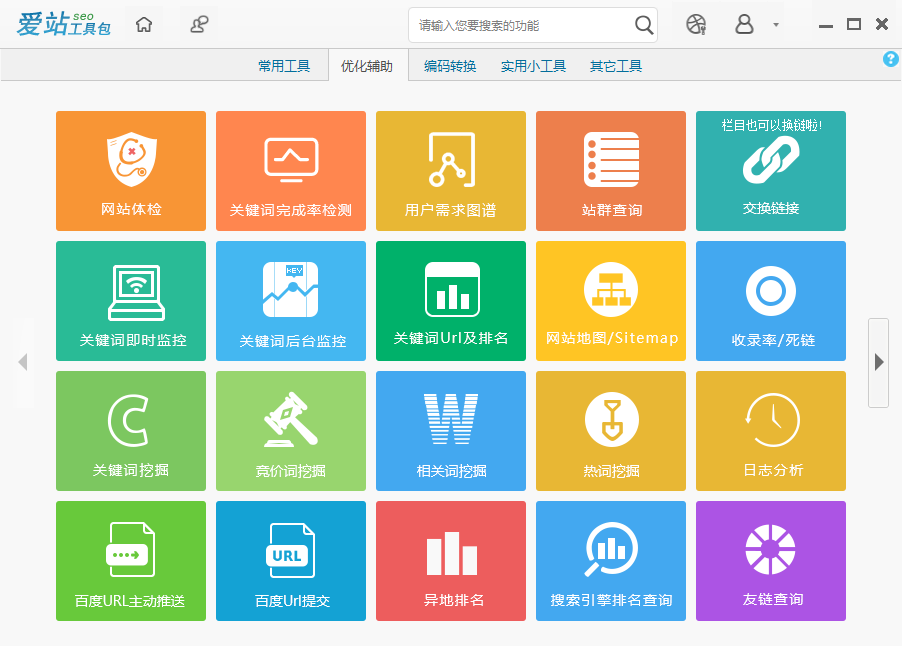The width and height of the screenshot is (902, 646).
Task: Launch the 用户需求图谱 user demand graph
Action: tap(450, 170)
